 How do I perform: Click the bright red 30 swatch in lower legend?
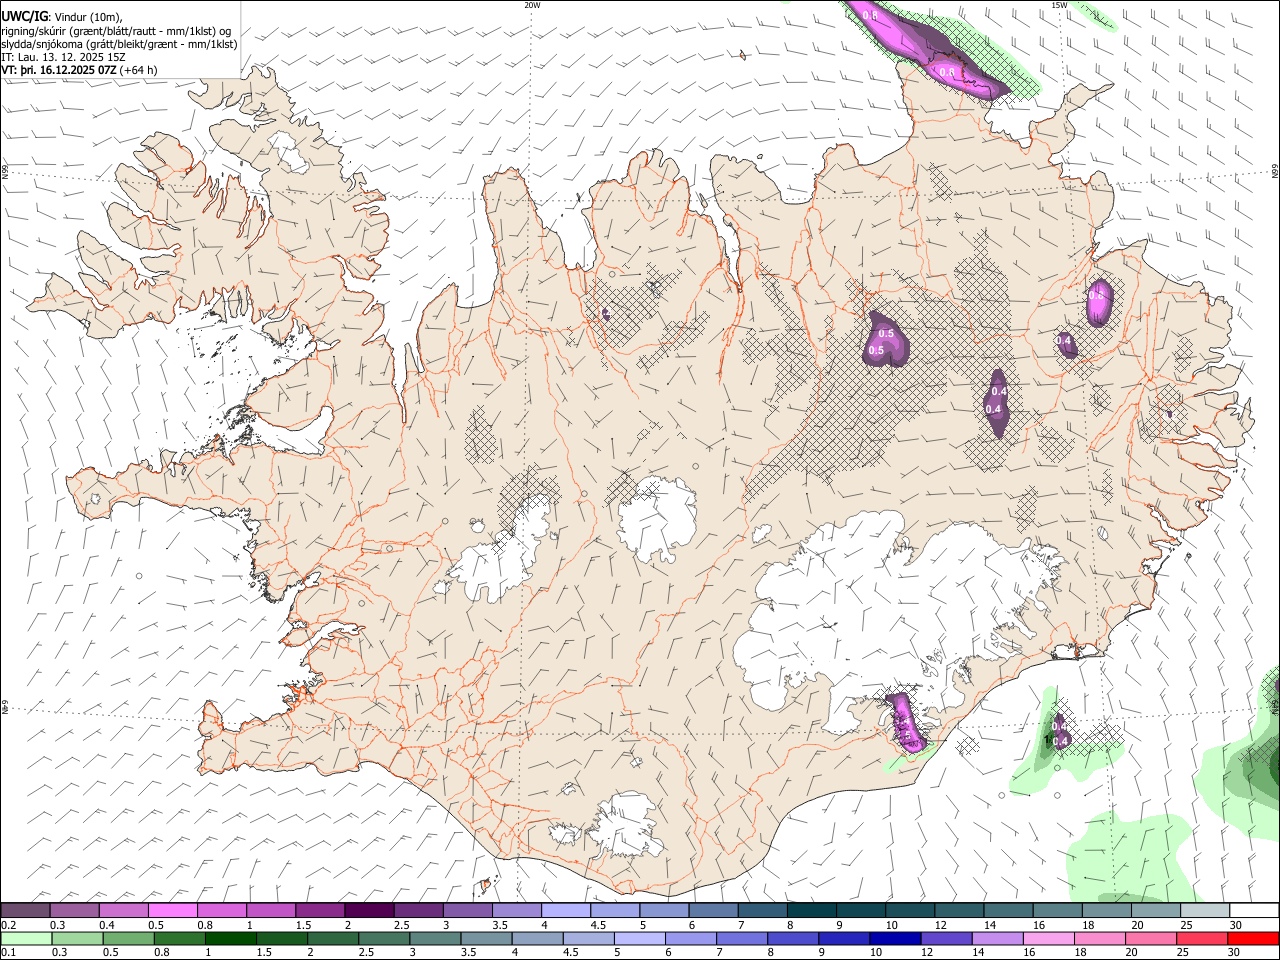coord(1252,938)
